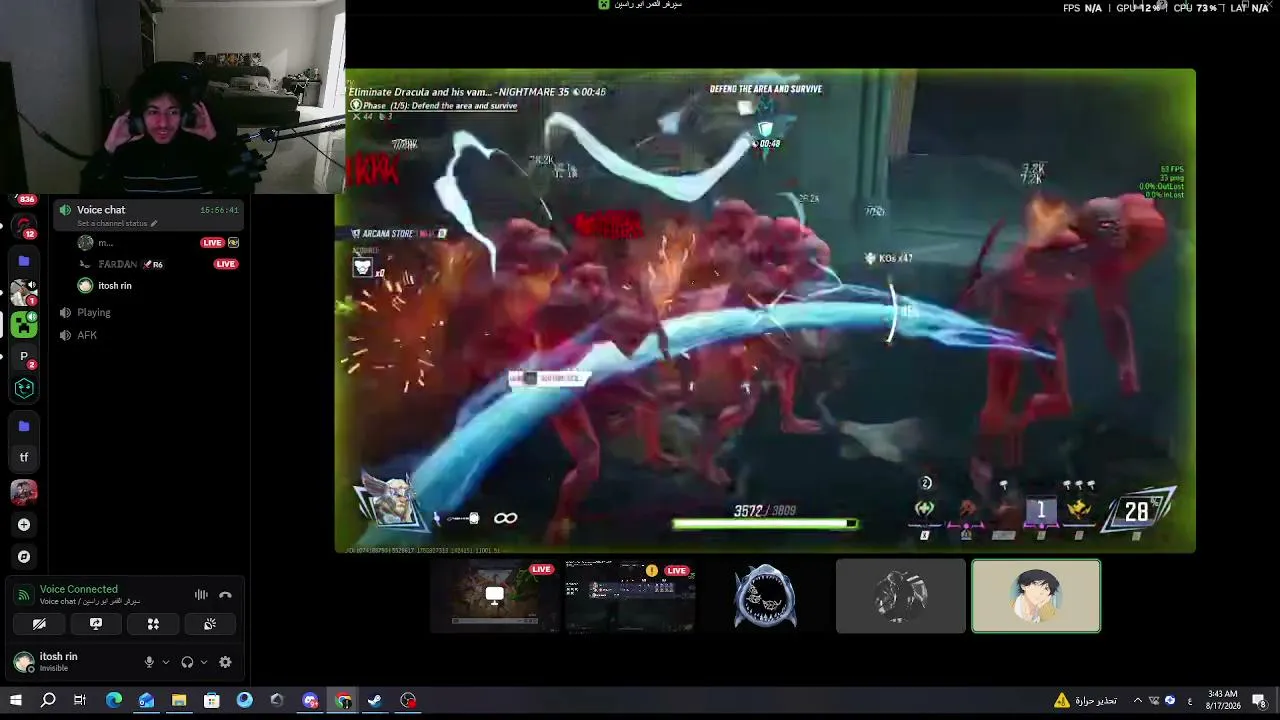The image size is (1280, 720).
Task: Open the heat warning taskbar widget
Action: (1085, 700)
